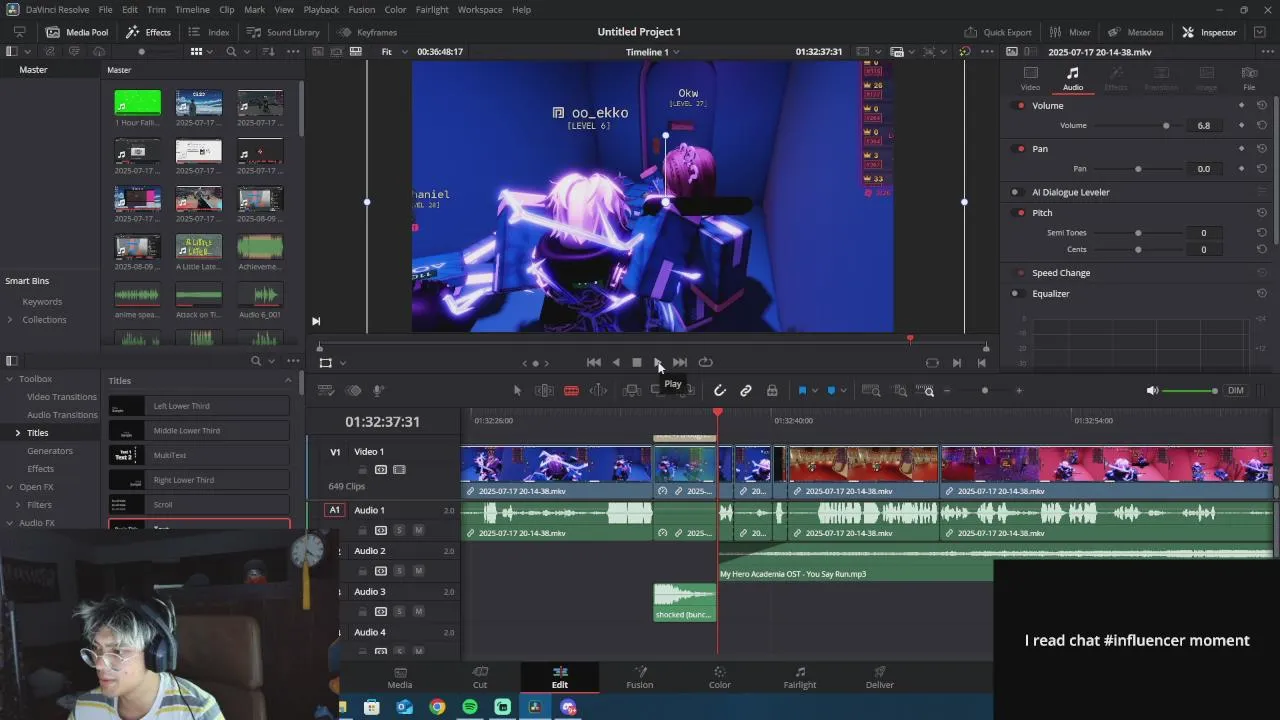The image size is (1280, 720).
Task: Switch to the Color page tab
Action: (x=719, y=677)
